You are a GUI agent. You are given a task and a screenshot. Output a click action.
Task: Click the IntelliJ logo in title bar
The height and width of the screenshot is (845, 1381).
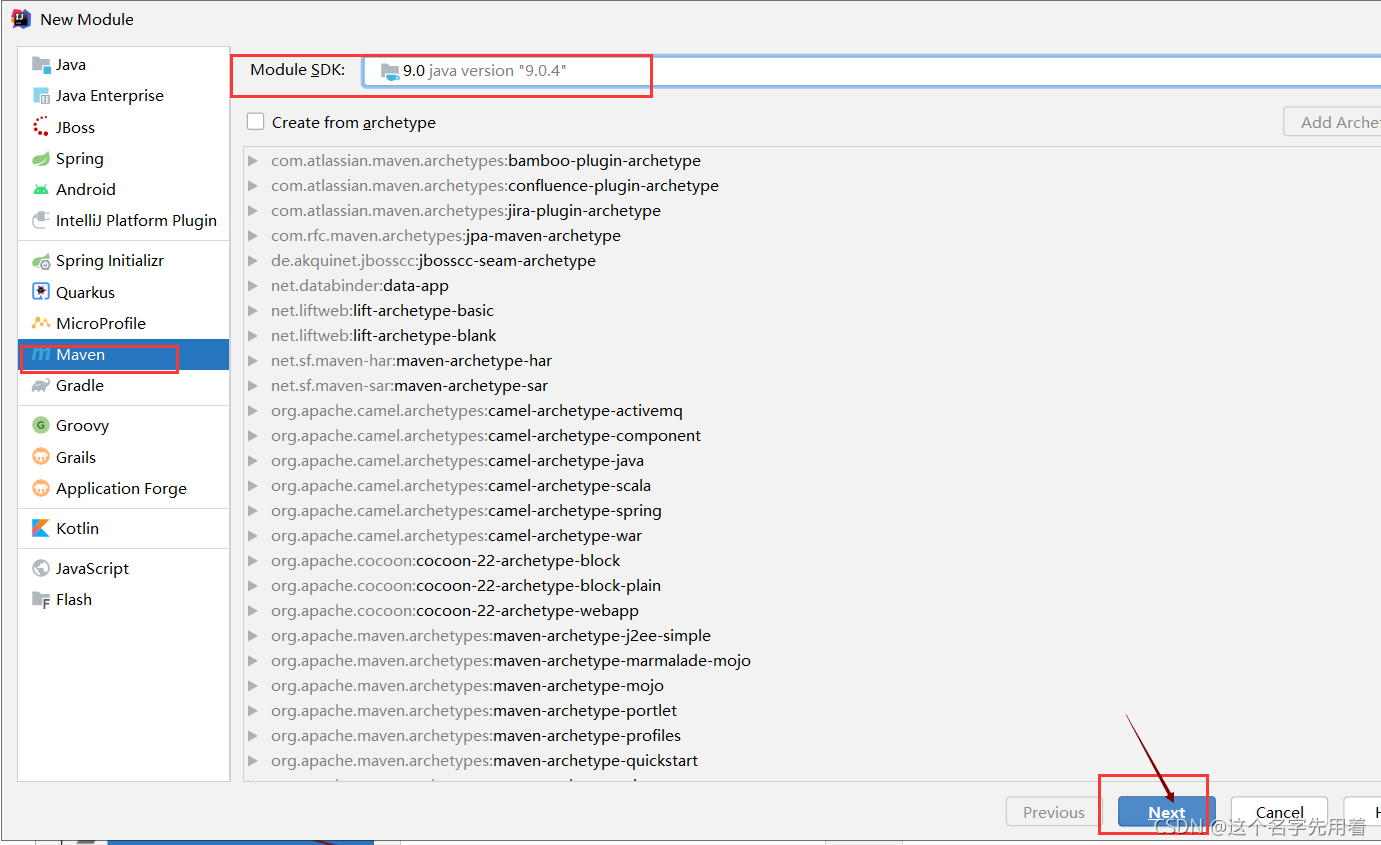coord(21,19)
